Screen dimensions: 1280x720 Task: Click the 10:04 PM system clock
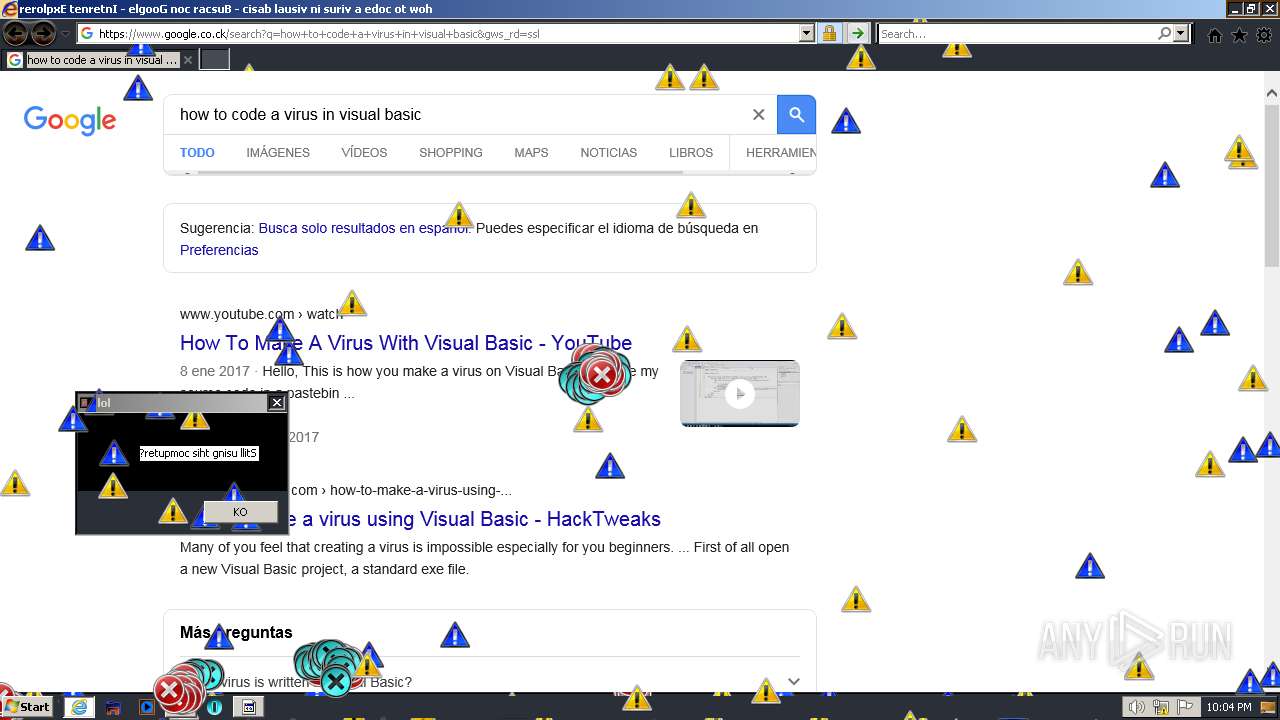1228,707
